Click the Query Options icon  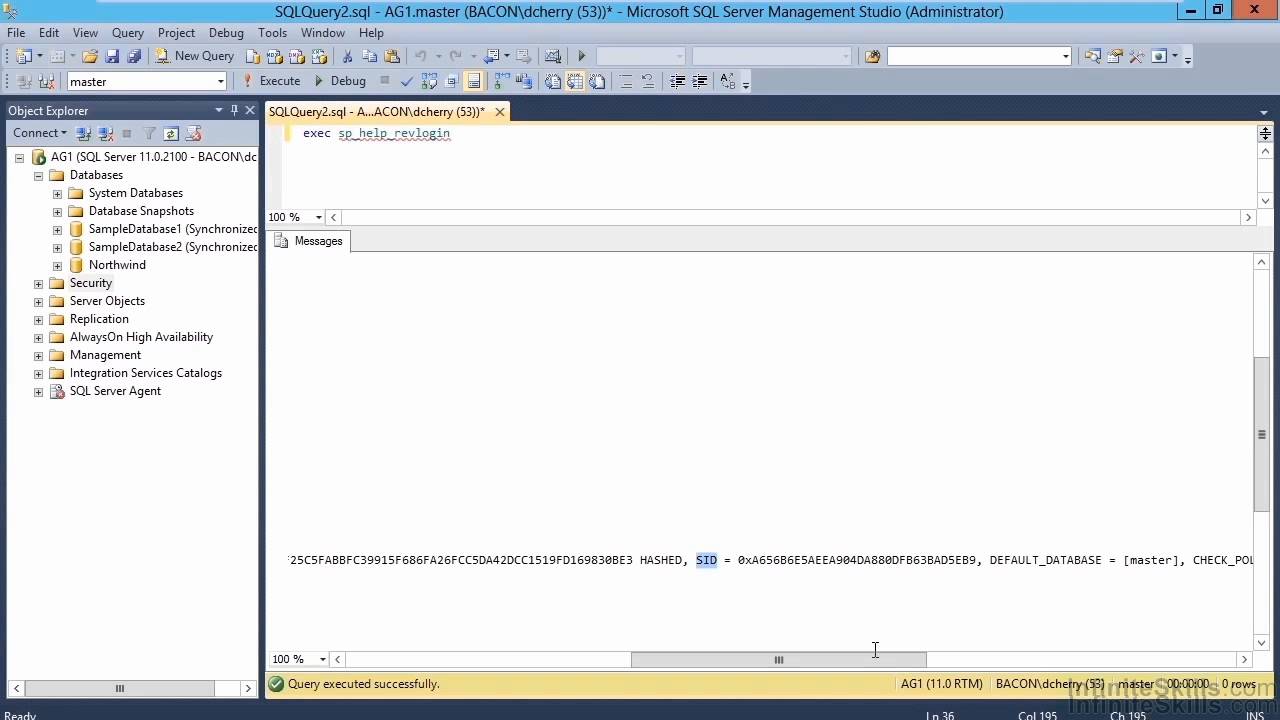coord(451,81)
